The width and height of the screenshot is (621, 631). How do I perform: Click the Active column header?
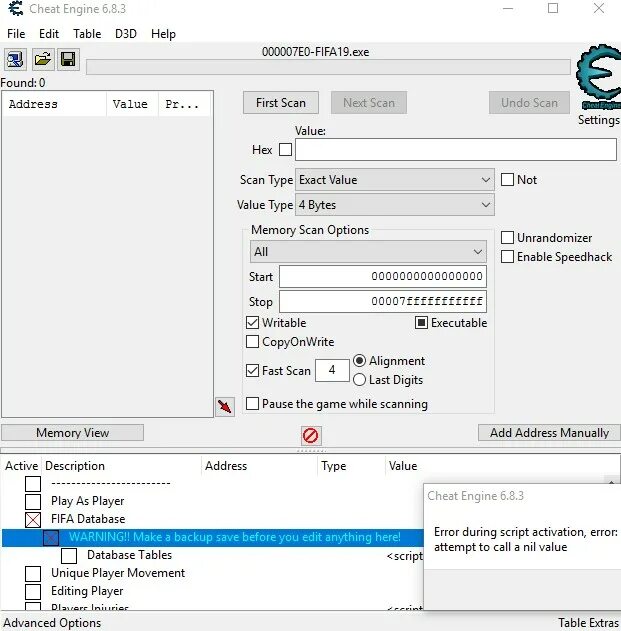pos(21,466)
